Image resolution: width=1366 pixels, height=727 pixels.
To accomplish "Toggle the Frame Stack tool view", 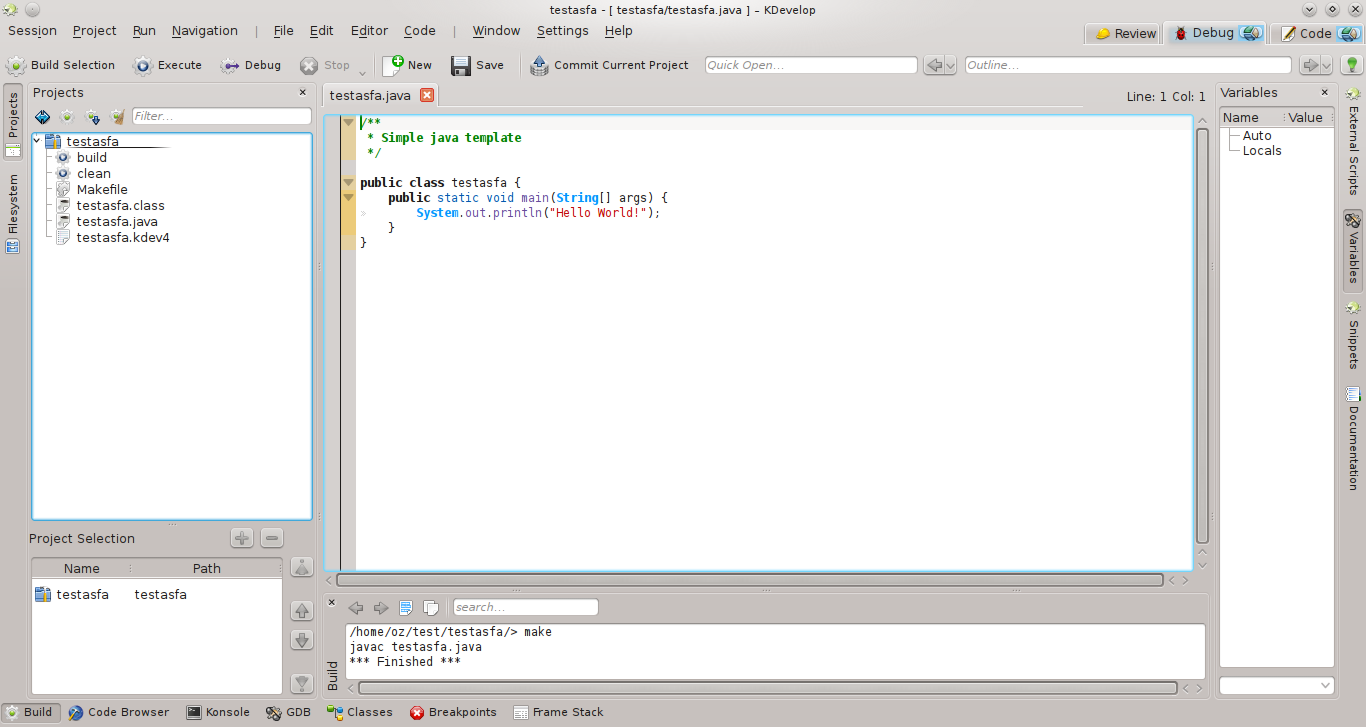I will (x=559, y=712).
